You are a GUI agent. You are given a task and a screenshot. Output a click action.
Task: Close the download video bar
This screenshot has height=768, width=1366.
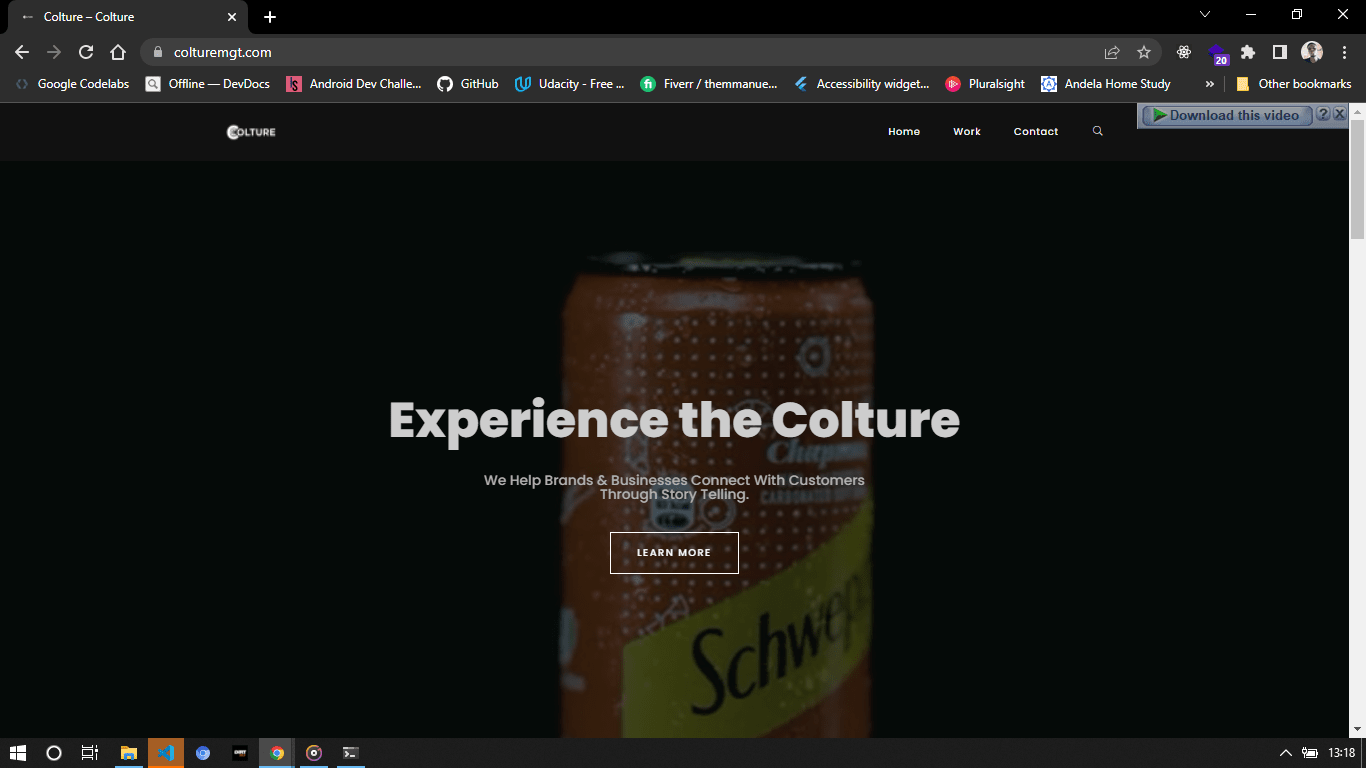1339,114
